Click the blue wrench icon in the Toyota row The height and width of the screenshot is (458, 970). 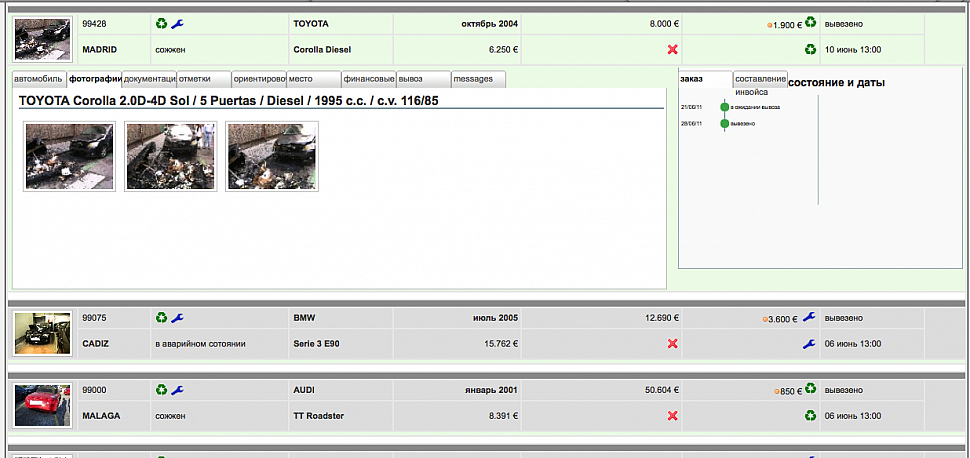coord(178,23)
